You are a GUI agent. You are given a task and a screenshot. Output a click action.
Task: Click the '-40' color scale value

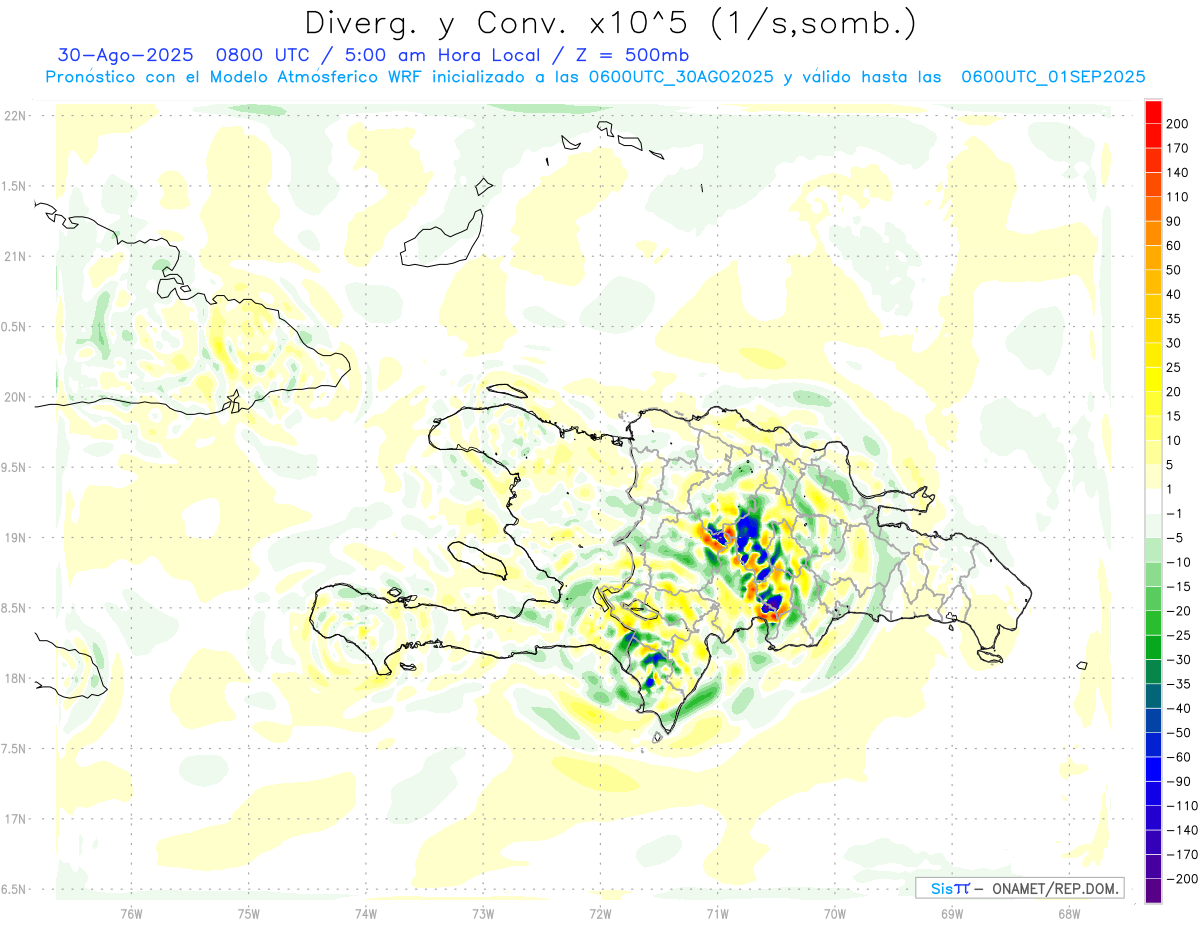coord(1178,708)
